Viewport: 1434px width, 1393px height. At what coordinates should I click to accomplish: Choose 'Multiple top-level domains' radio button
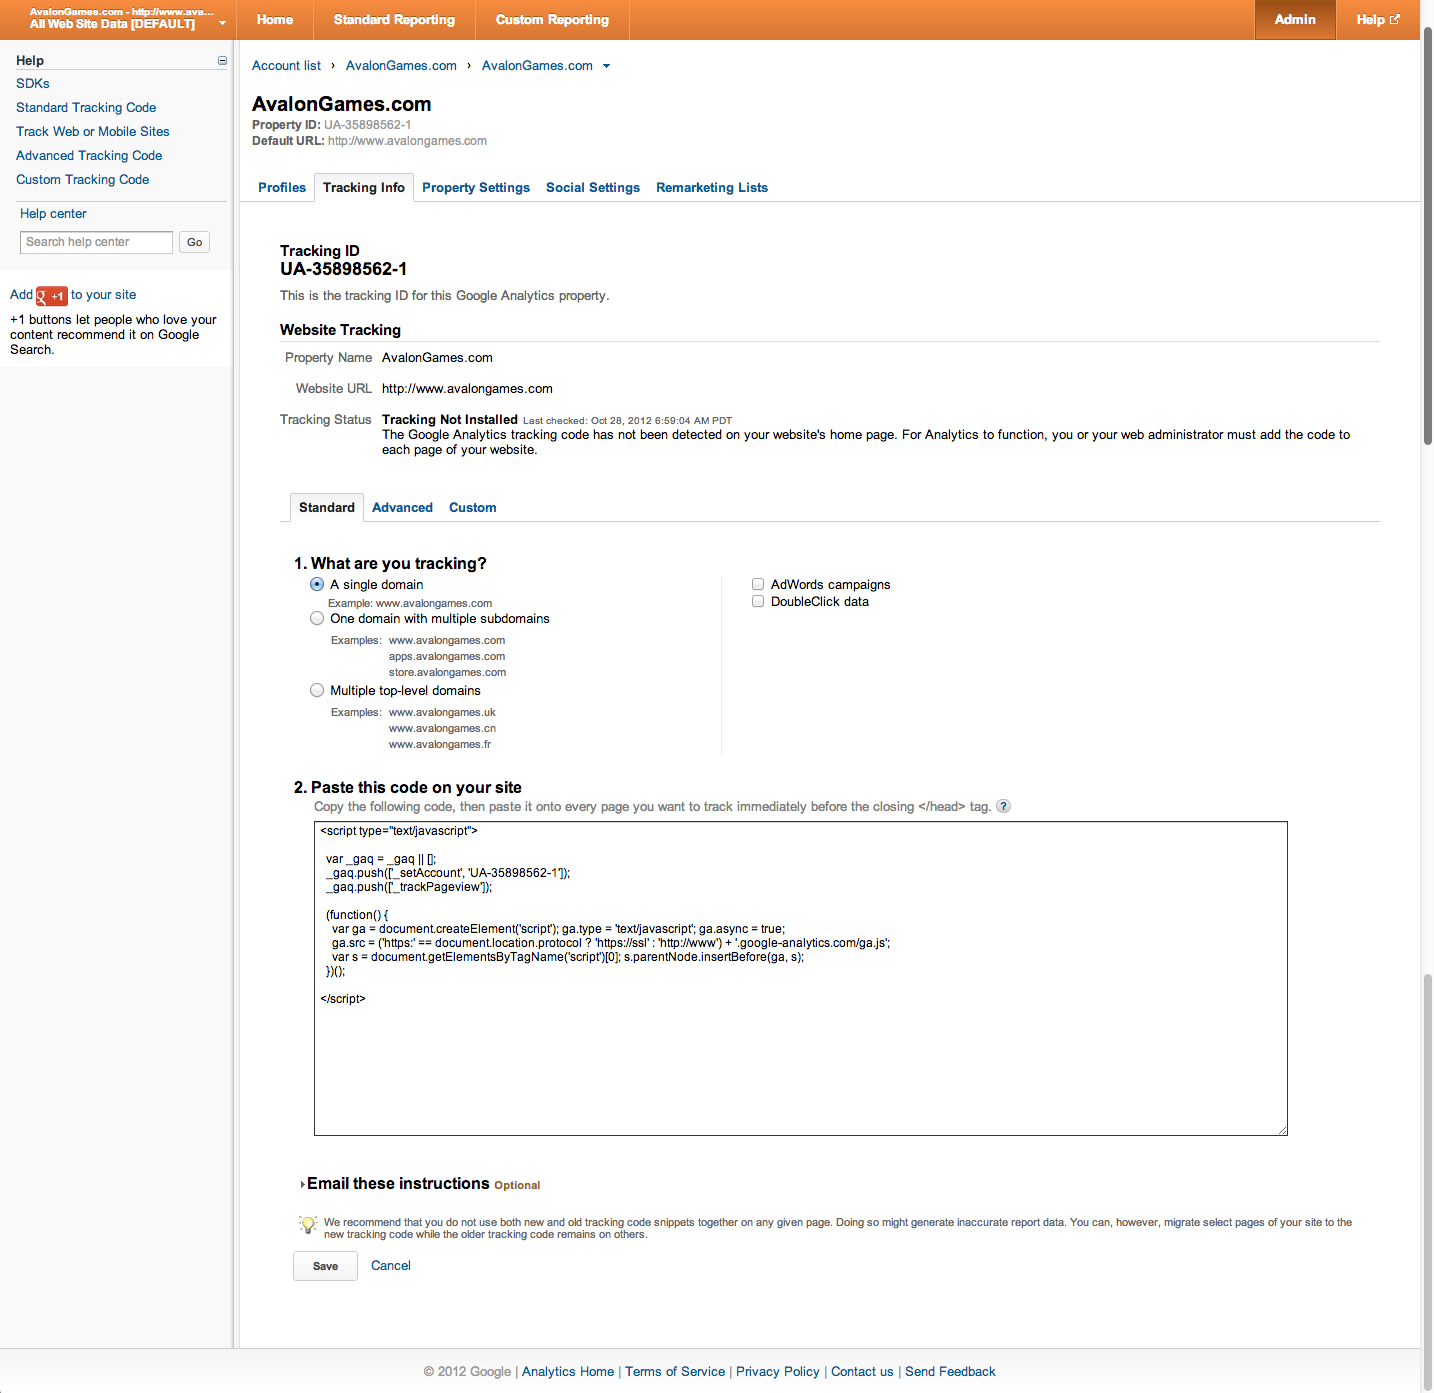pos(317,691)
